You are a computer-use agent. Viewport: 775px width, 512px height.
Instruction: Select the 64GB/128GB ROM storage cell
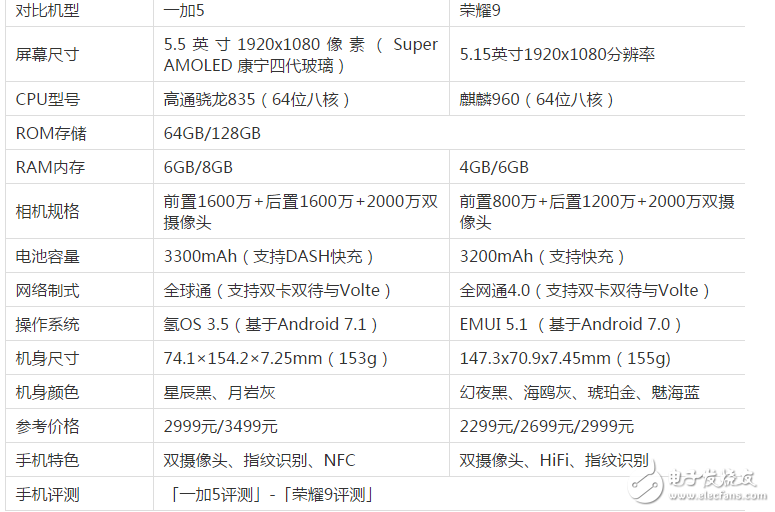(212, 133)
